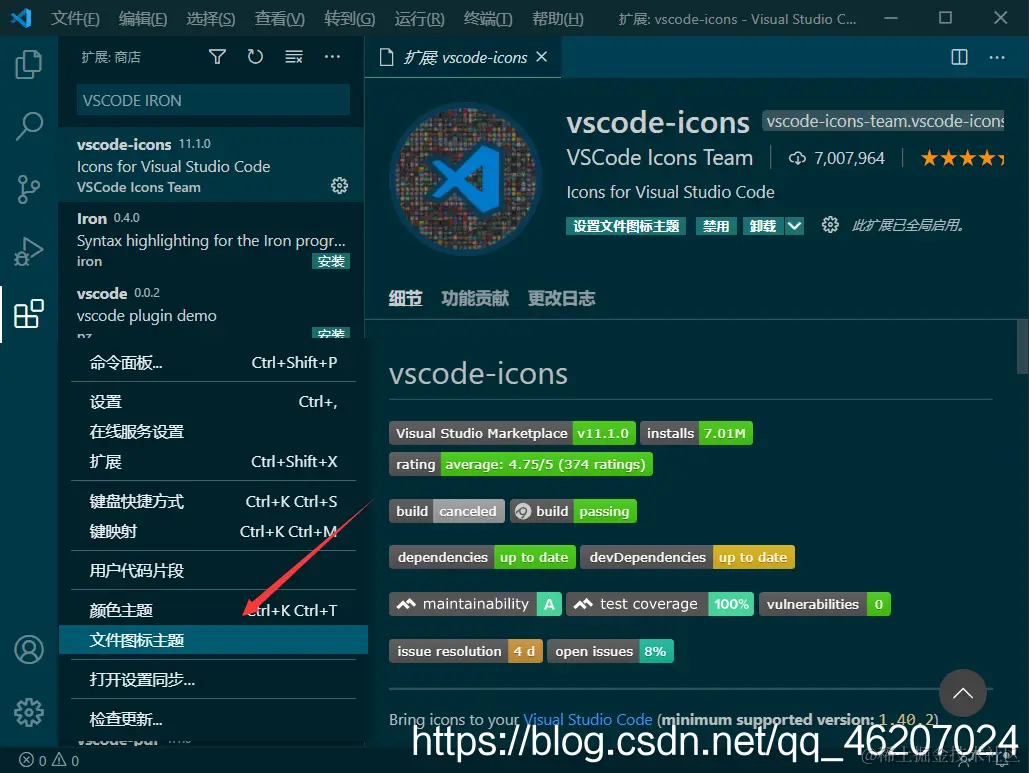
Task: Select 键映射 menu entry
Action: [x=213, y=532]
